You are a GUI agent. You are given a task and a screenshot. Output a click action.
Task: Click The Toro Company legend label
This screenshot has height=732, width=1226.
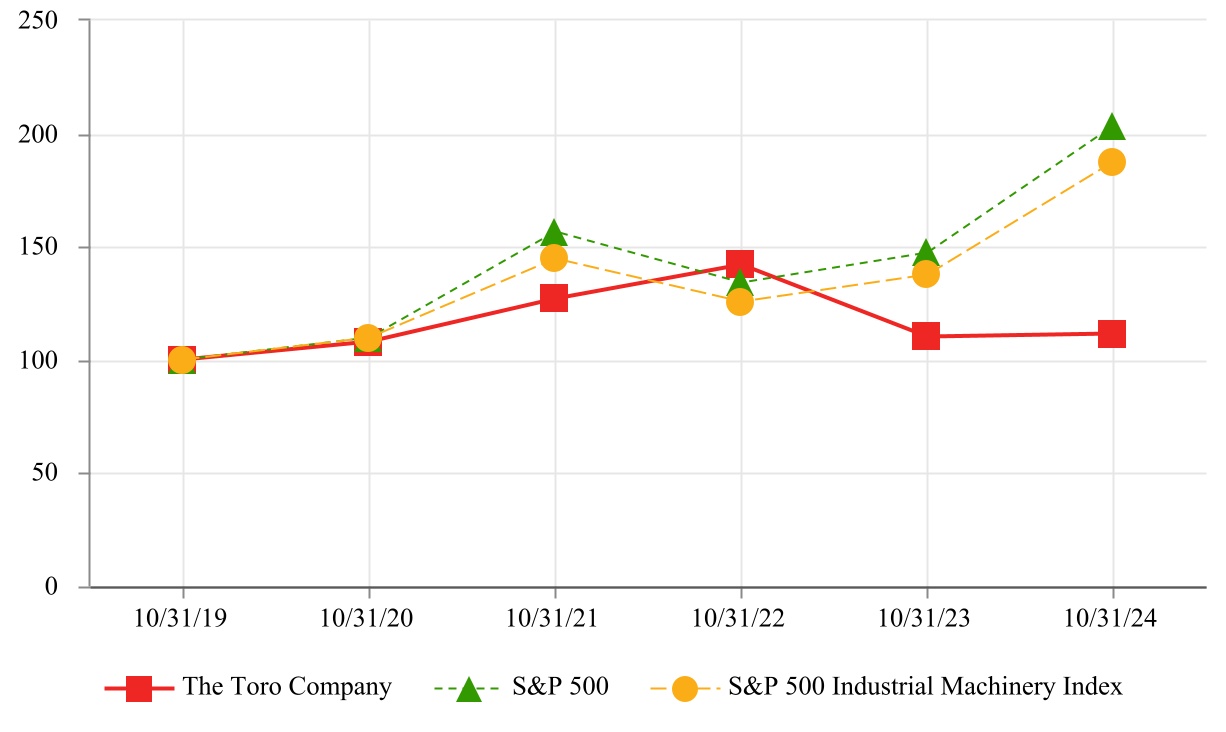[x=287, y=687]
